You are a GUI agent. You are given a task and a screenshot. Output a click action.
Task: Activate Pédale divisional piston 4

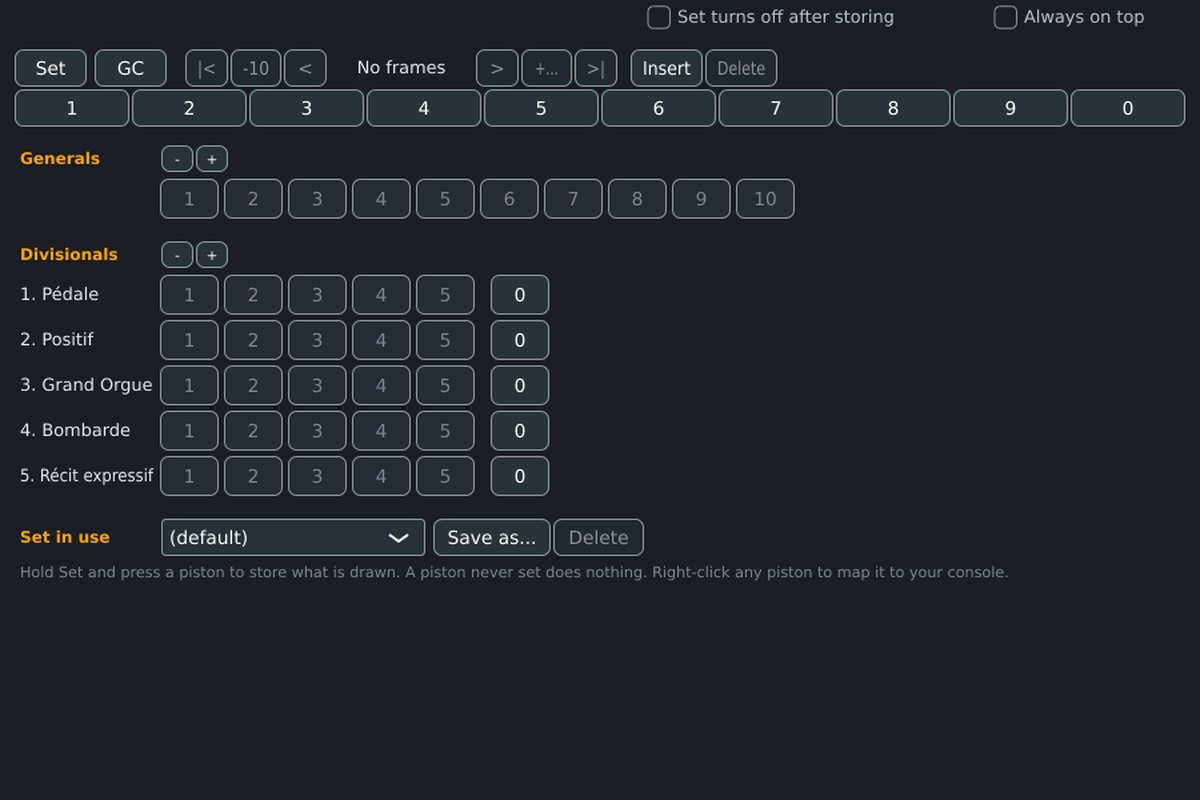point(381,295)
